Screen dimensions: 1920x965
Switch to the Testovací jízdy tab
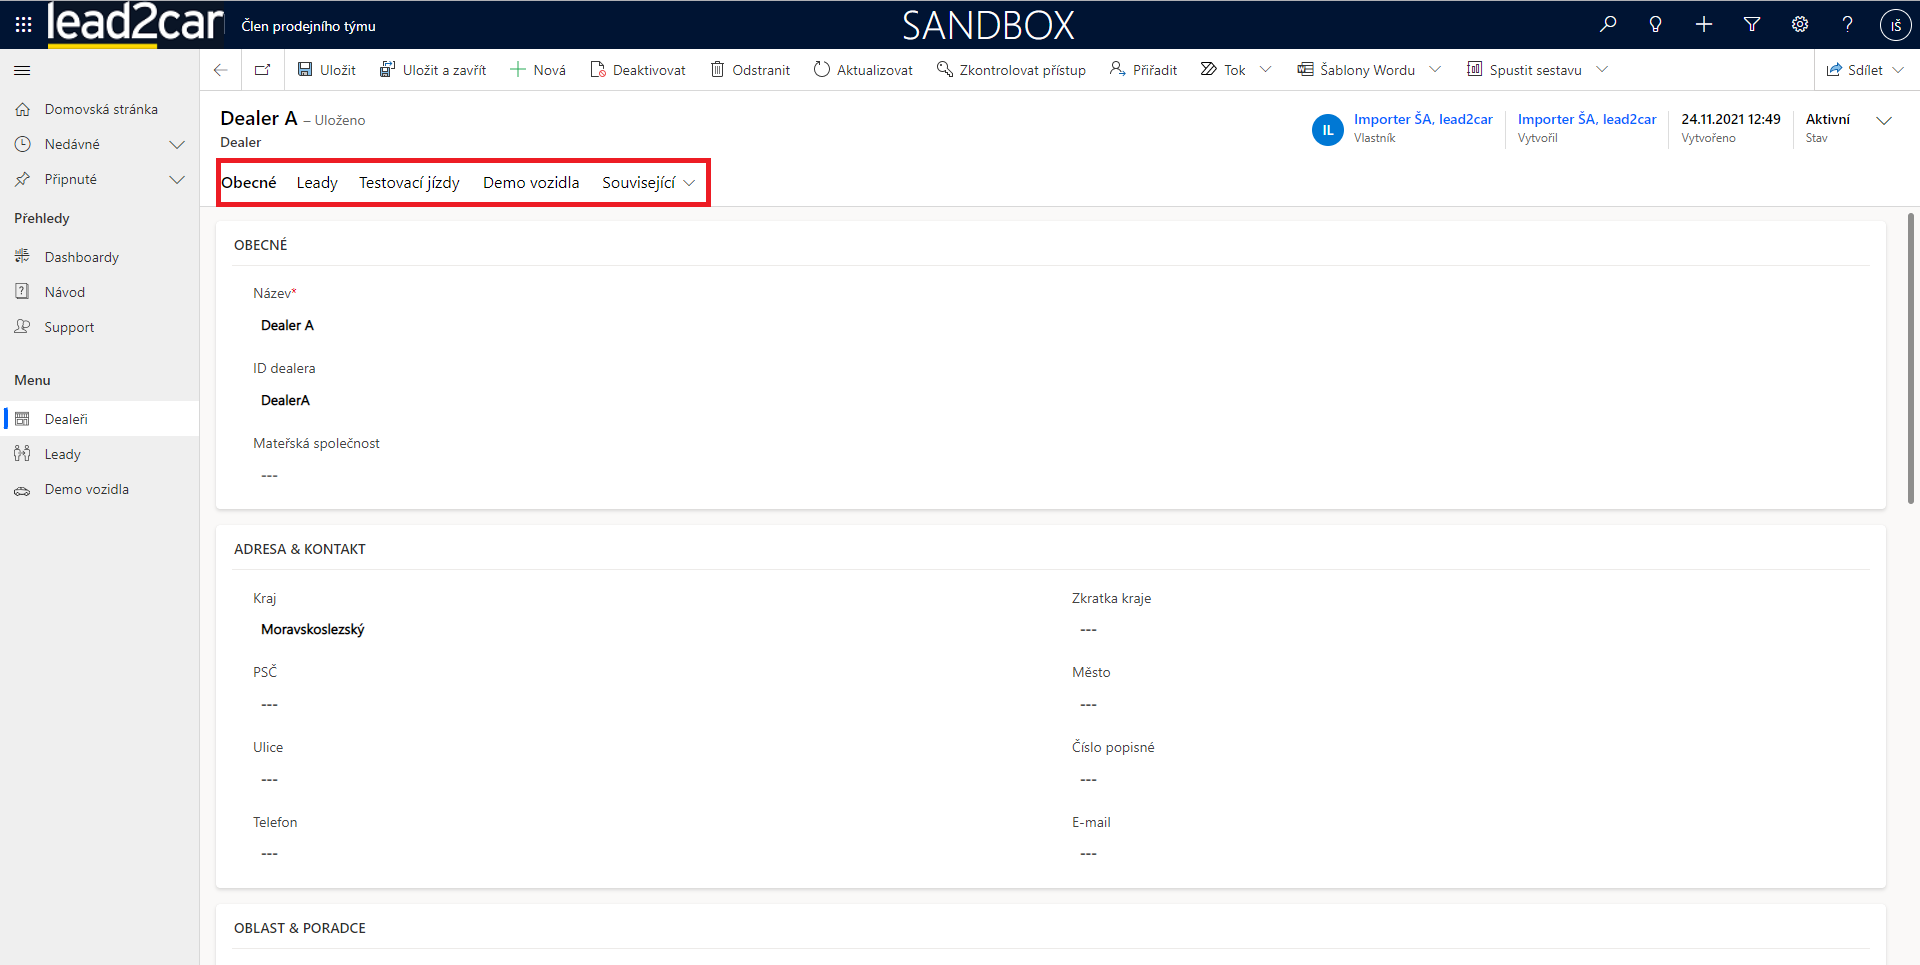pyautogui.click(x=409, y=183)
